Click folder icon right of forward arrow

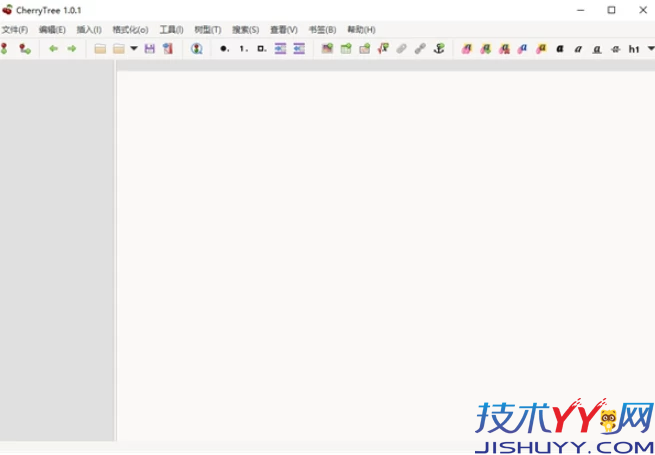coord(100,49)
